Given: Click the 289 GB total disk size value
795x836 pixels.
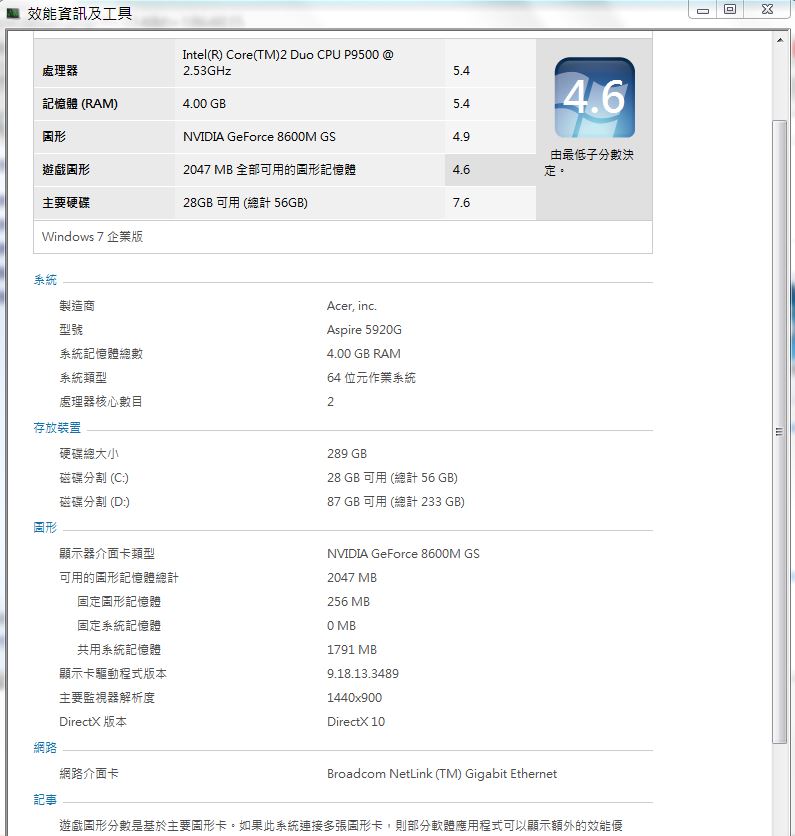Looking at the screenshot, I should click(x=347, y=454).
